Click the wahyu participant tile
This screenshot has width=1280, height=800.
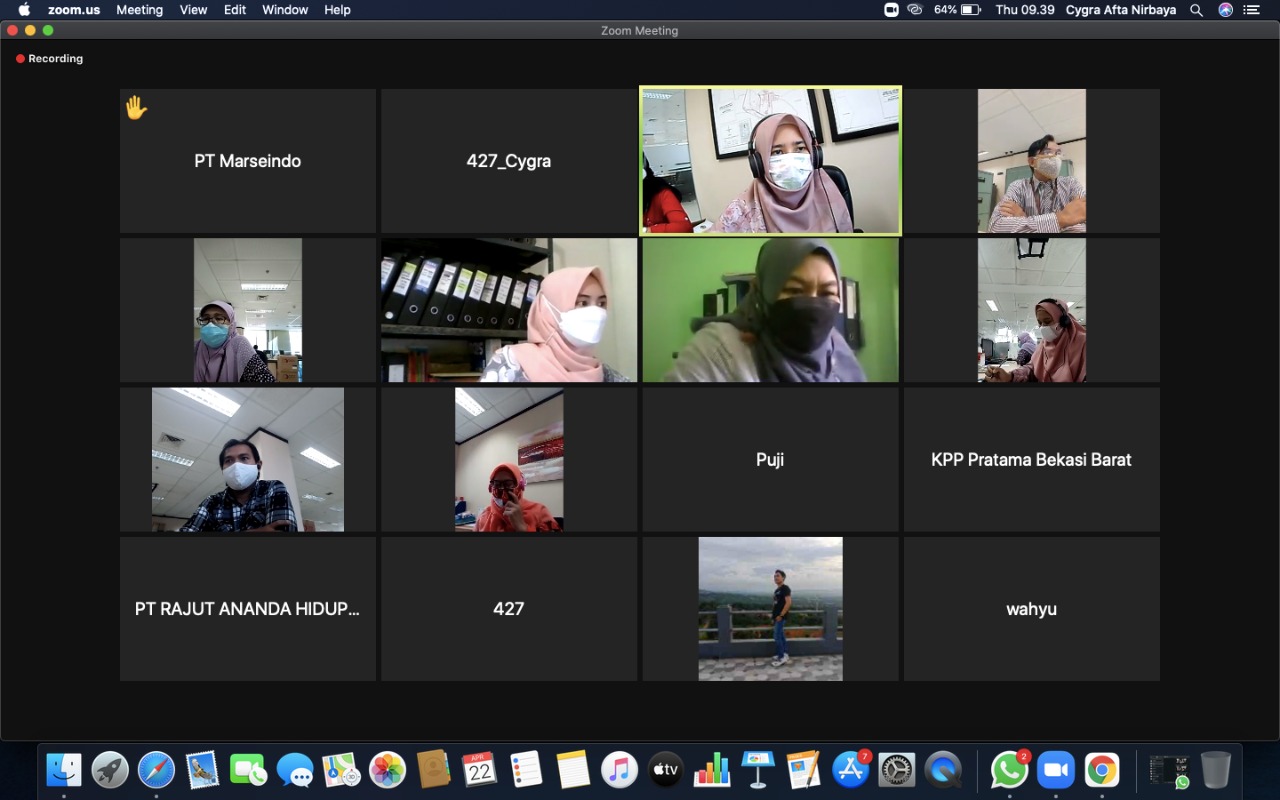click(x=1031, y=609)
